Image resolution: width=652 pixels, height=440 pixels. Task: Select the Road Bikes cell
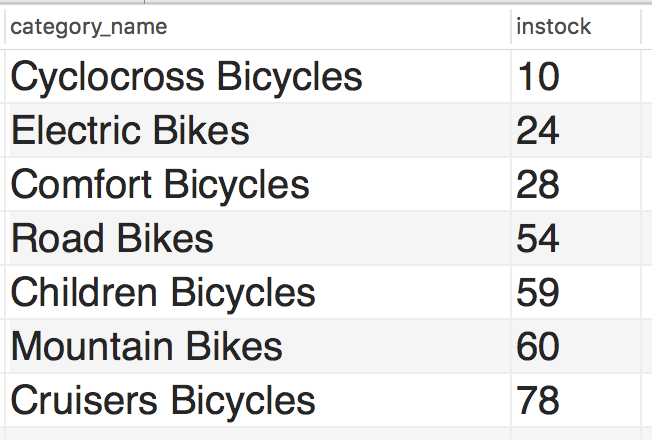(x=258, y=238)
